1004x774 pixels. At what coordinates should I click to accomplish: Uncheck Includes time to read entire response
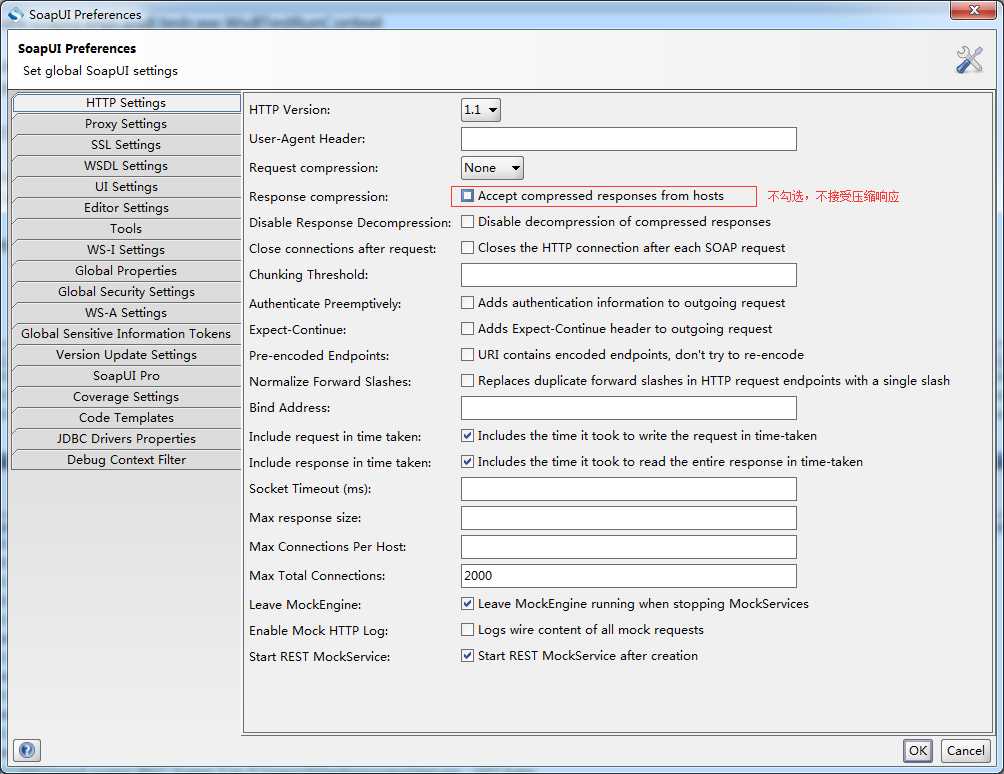467,461
